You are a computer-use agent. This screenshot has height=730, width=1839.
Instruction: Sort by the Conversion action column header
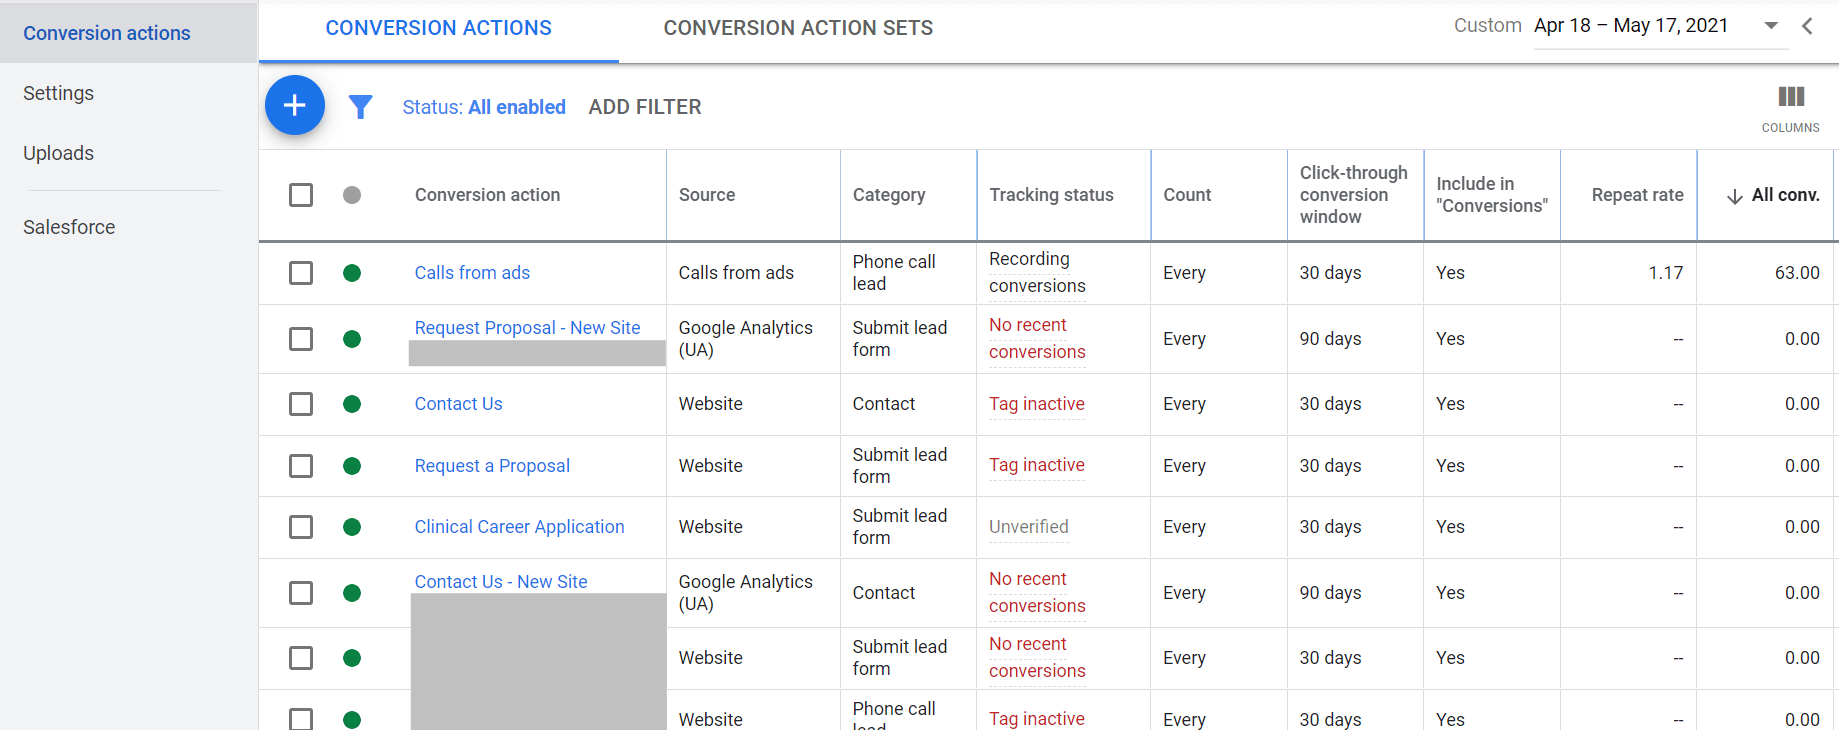[x=487, y=195]
